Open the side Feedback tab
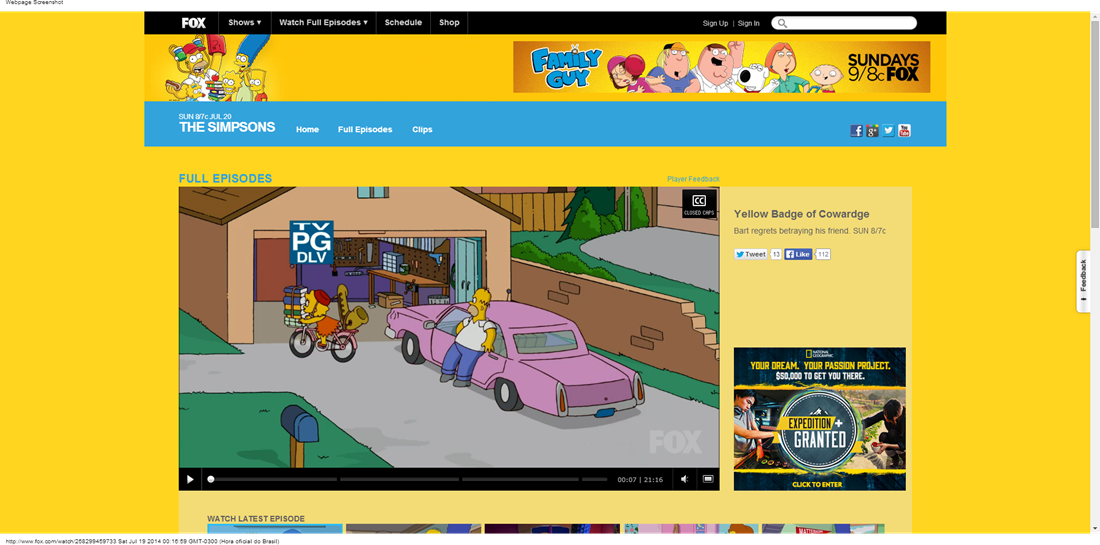1100x545 pixels. point(1083,281)
